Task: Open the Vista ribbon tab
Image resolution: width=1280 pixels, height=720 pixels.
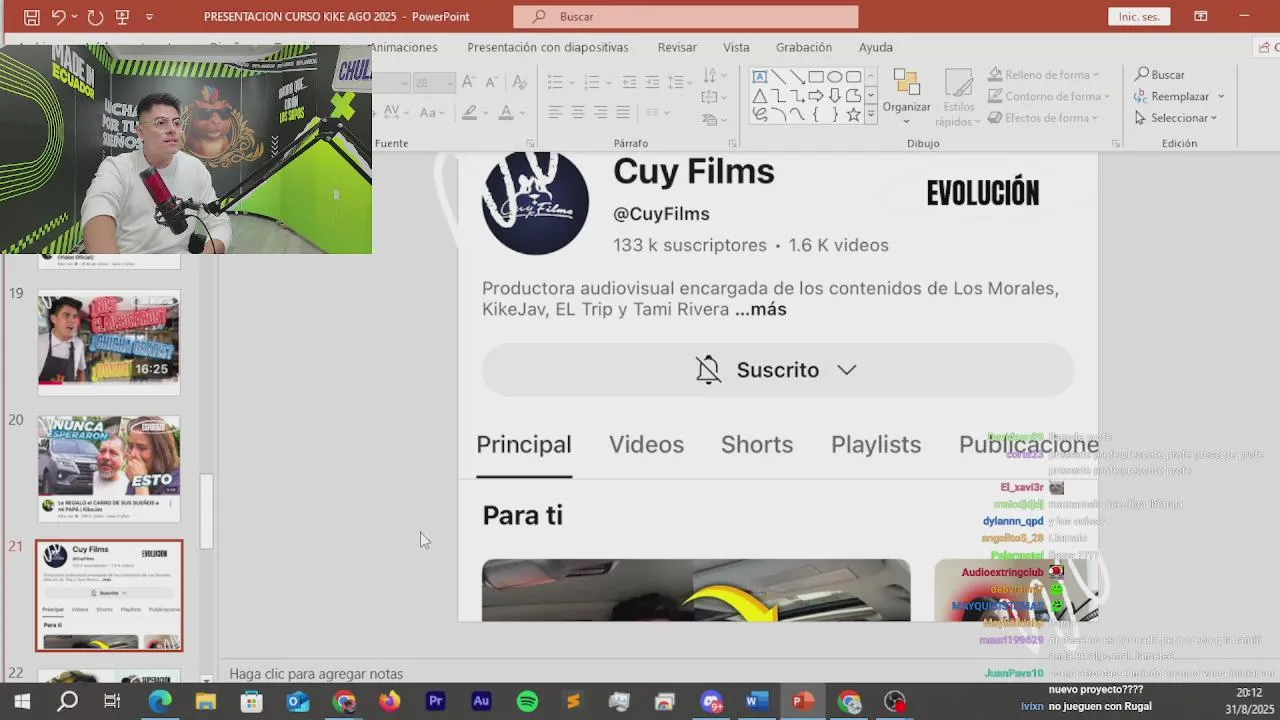Action: pyautogui.click(x=736, y=47)
